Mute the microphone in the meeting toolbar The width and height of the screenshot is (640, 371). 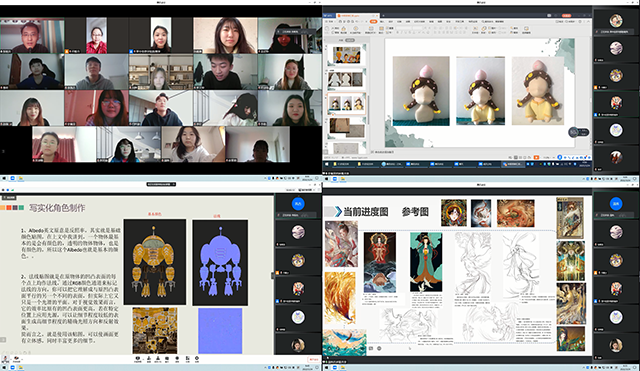[x=5, y=359]
